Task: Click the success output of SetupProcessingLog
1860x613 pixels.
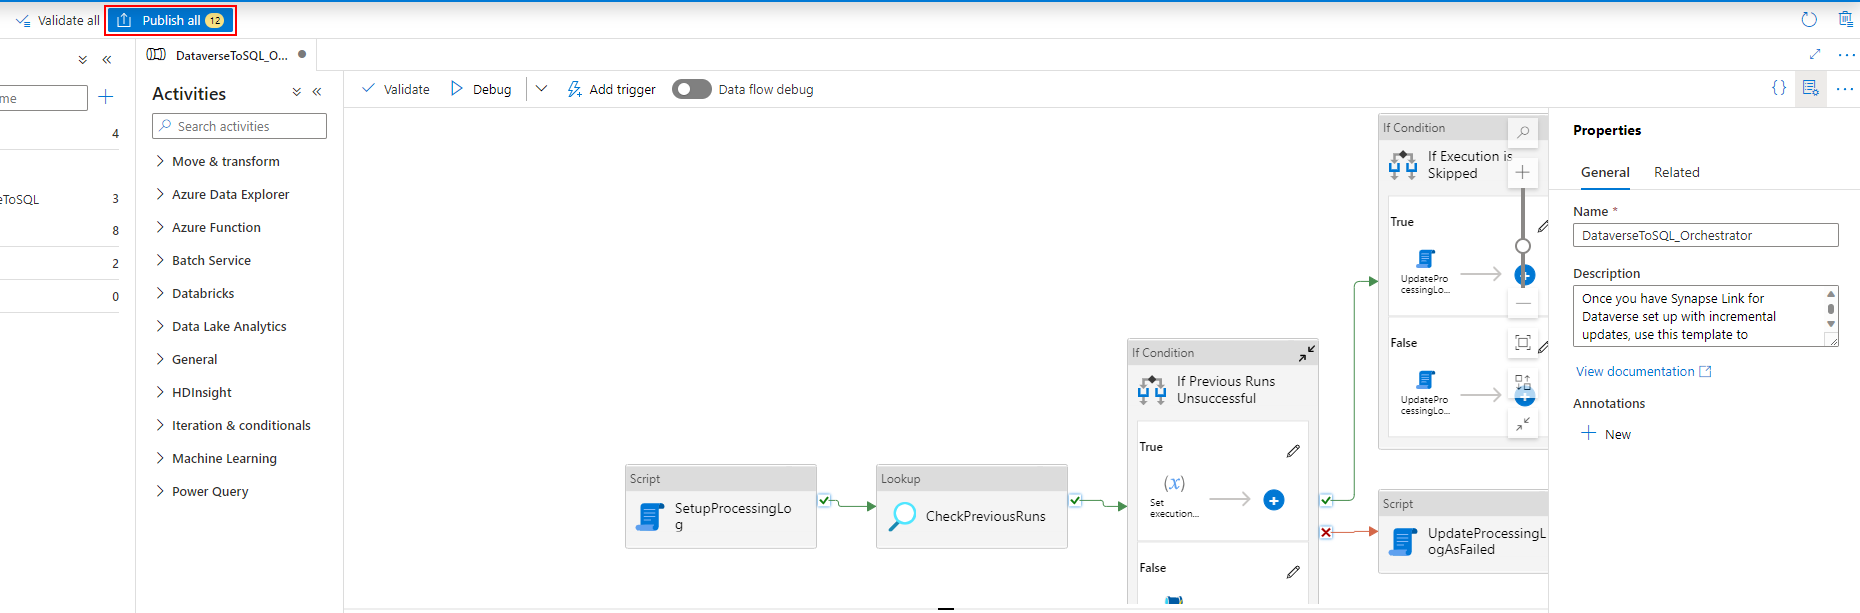Action: point(824,500)
